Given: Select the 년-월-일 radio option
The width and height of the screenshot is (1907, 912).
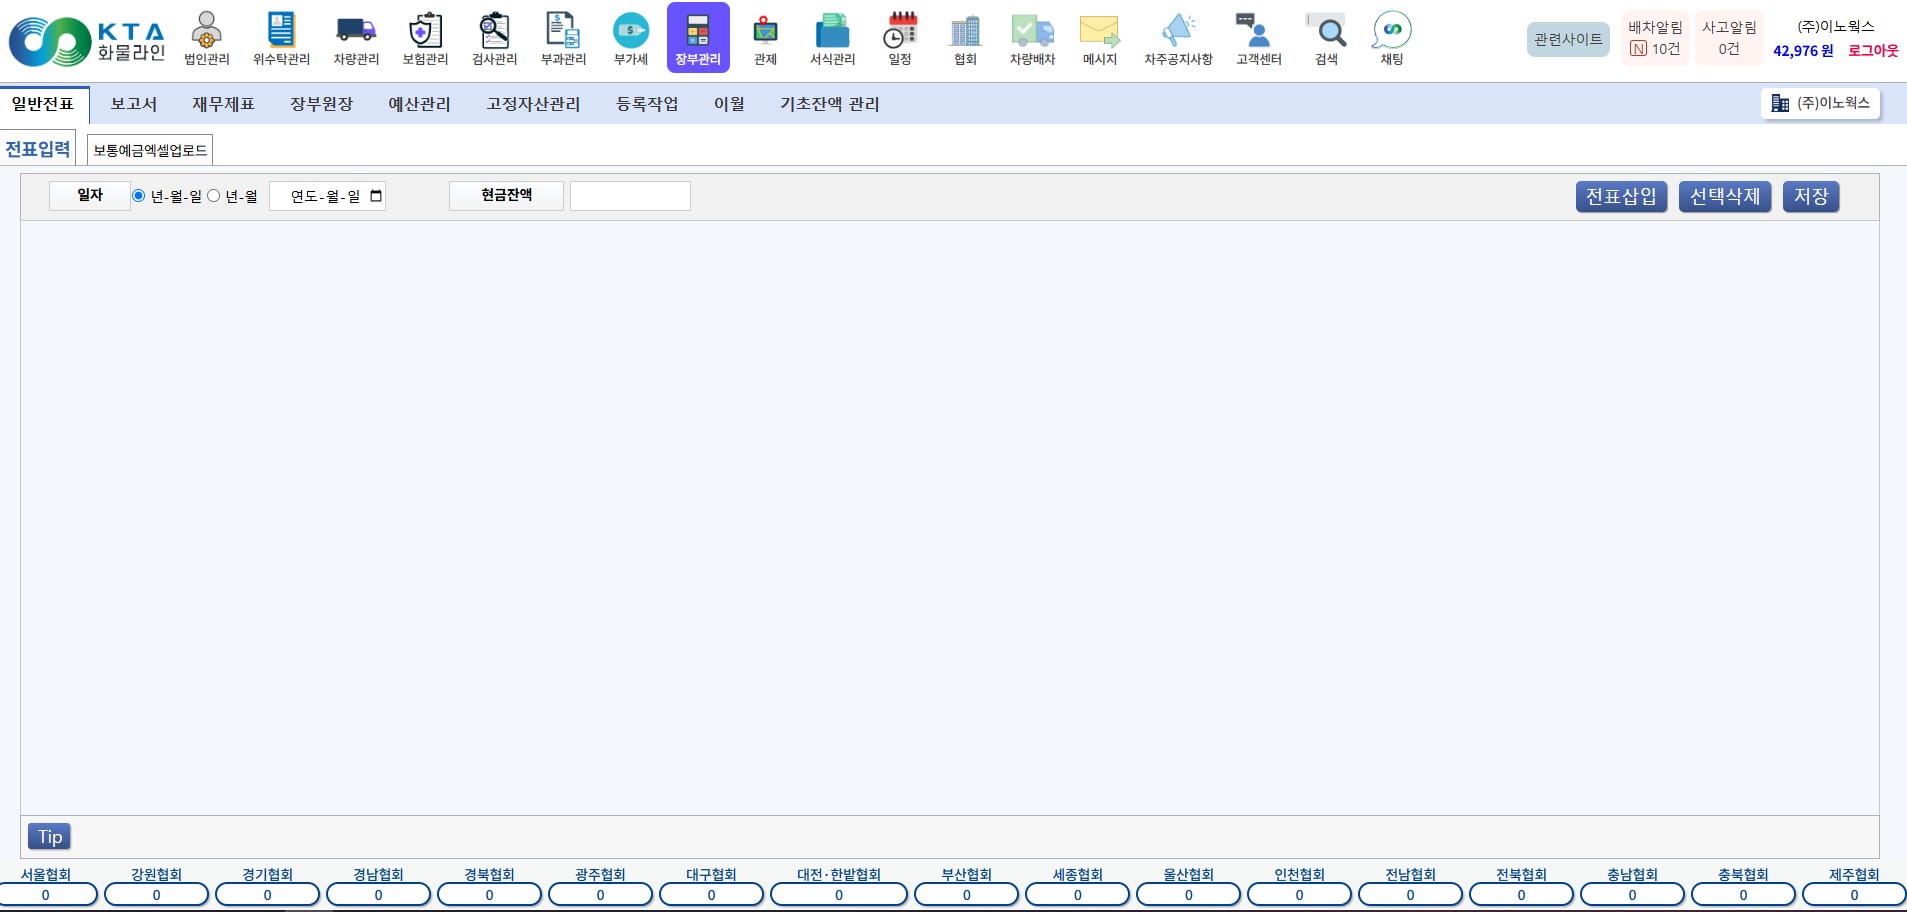Looking at the screenshot, I should (139, 196).
